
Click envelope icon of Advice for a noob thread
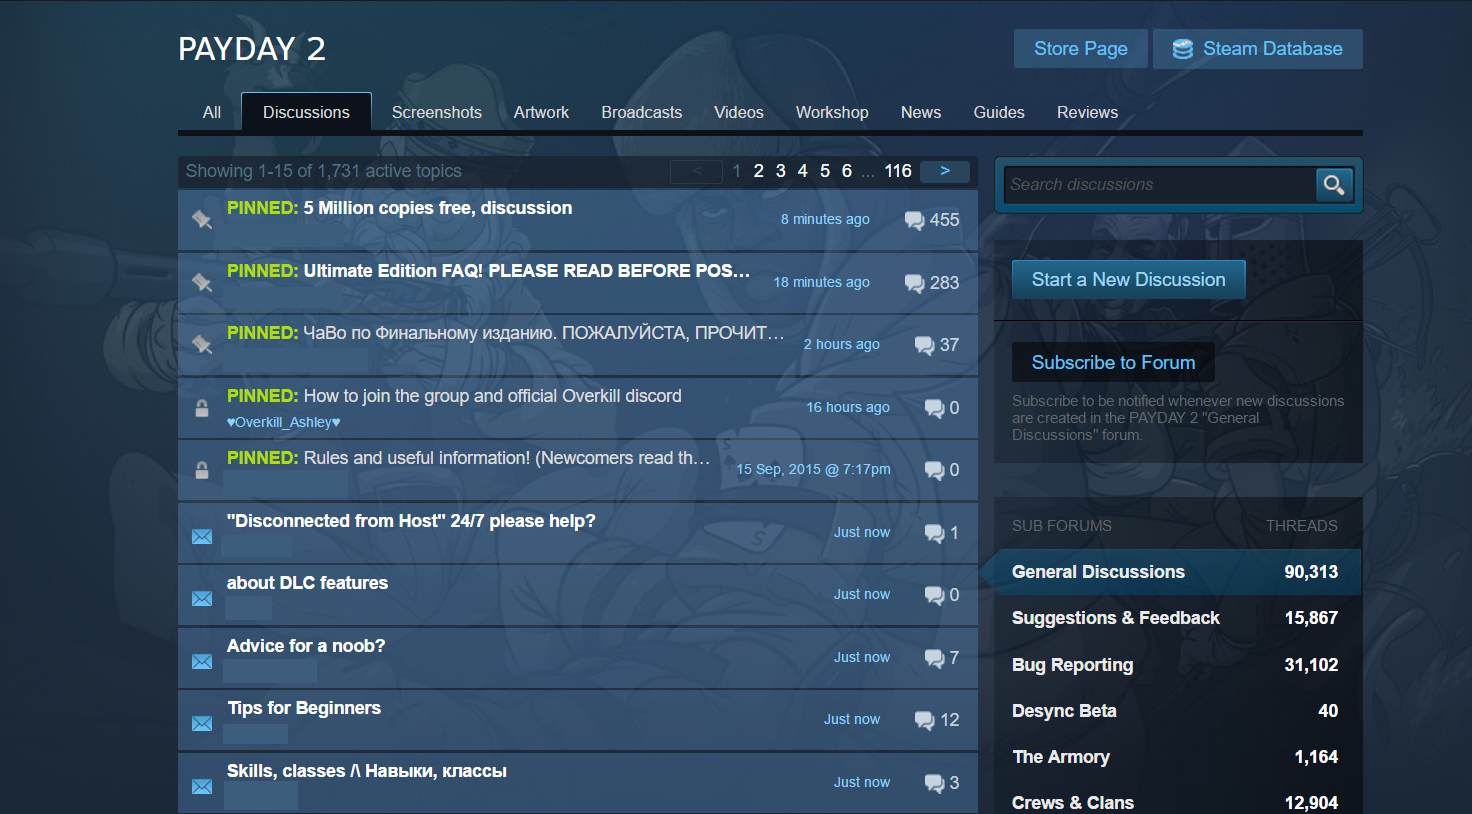tap(202, 661)
